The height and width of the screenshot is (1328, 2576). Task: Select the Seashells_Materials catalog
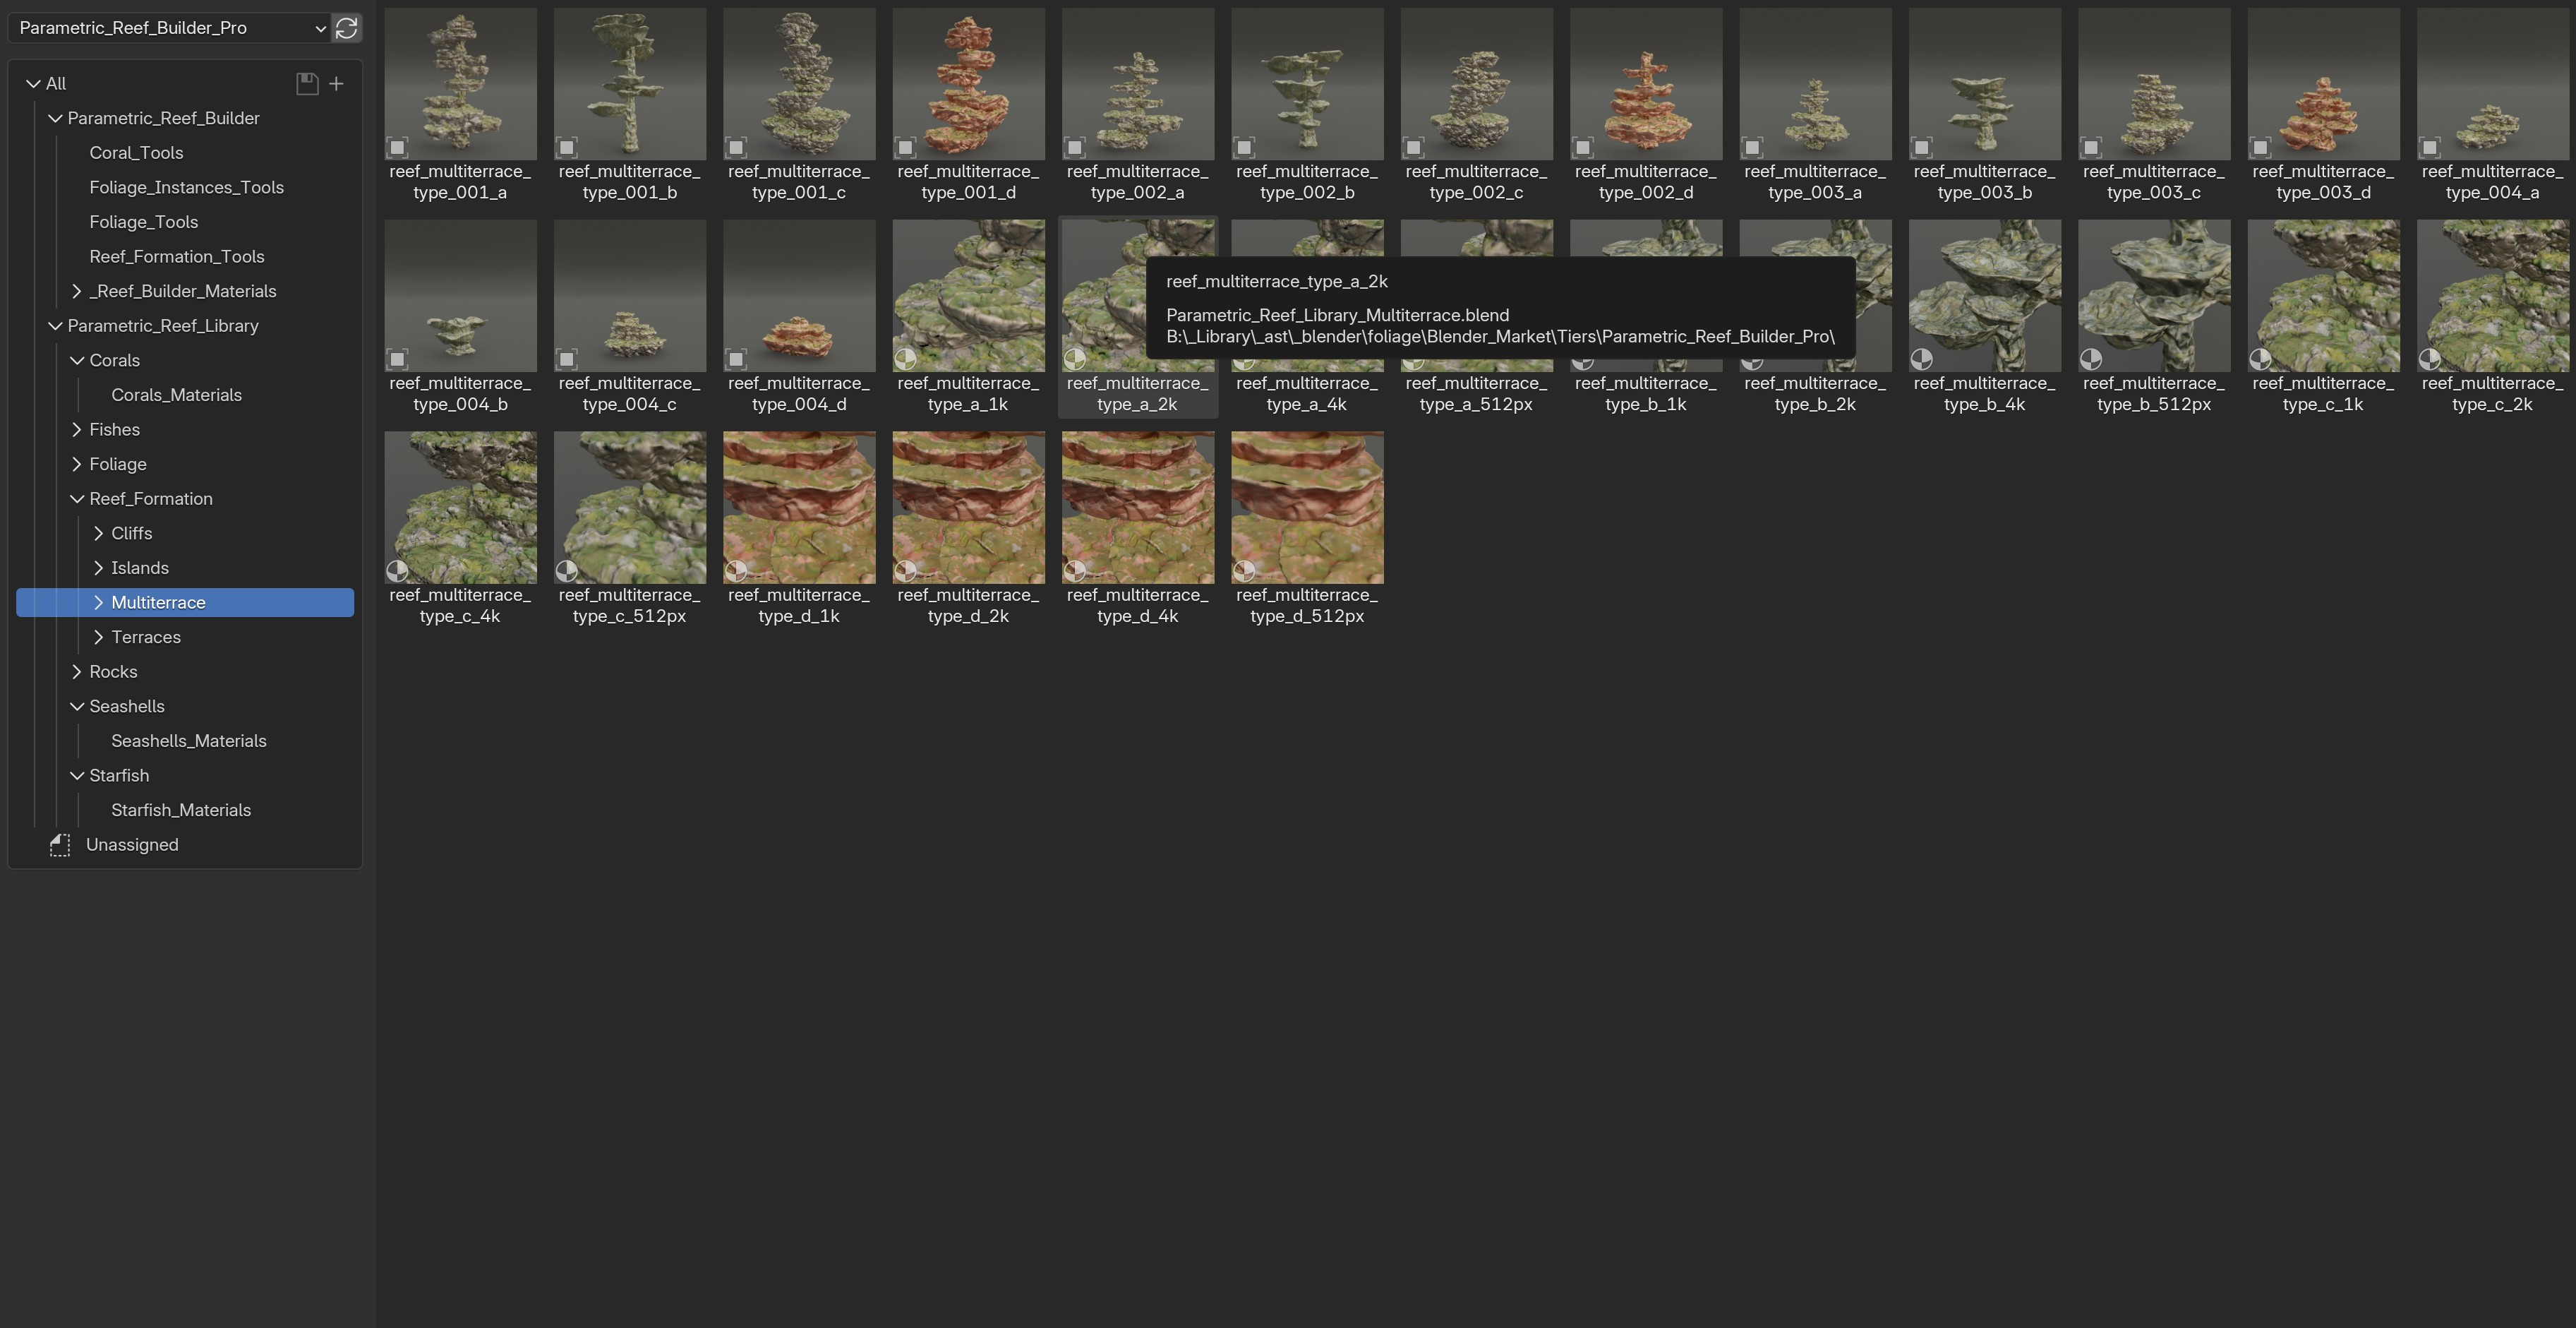pos(188,741)
